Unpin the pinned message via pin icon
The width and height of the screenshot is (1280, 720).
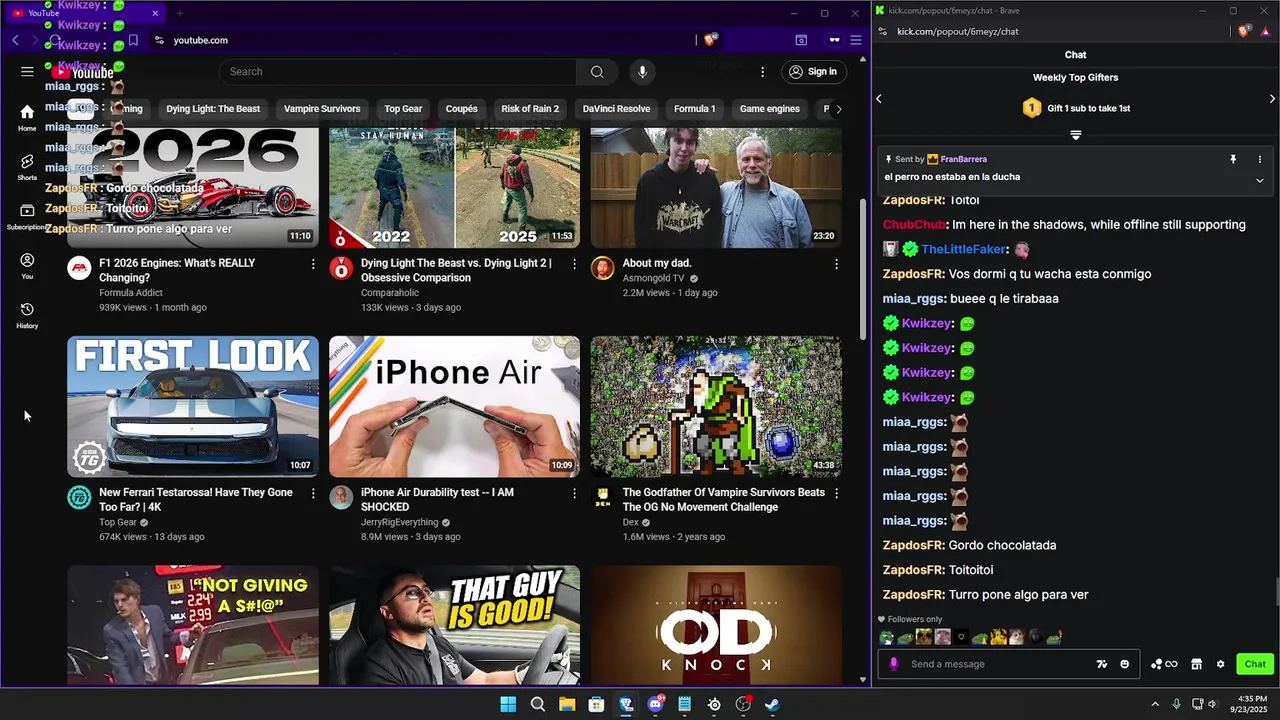1233,159
